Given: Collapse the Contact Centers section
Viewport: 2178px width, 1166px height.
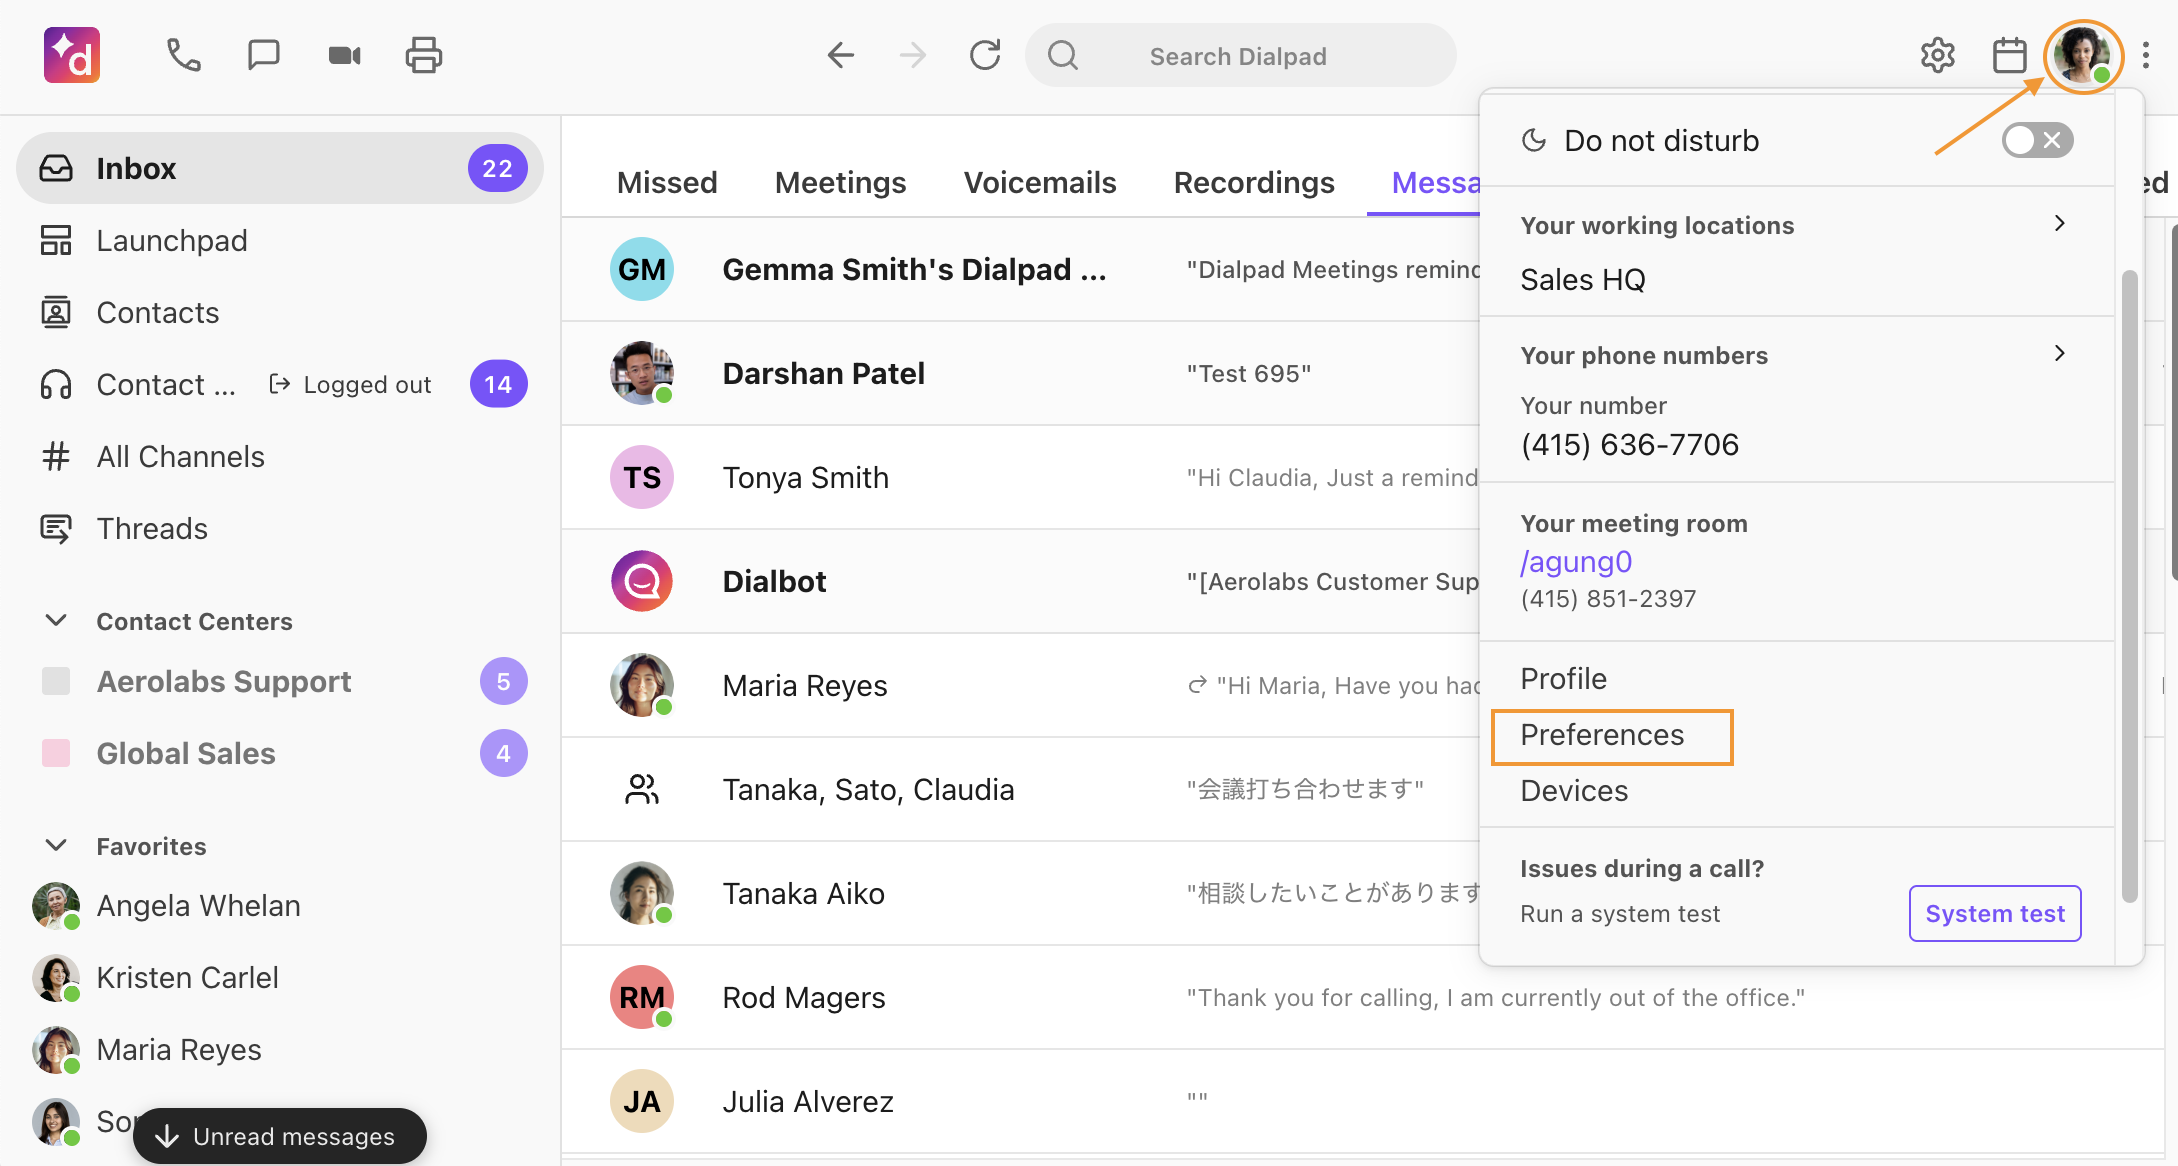Looking at the screenshot, I should coord(57,621).
